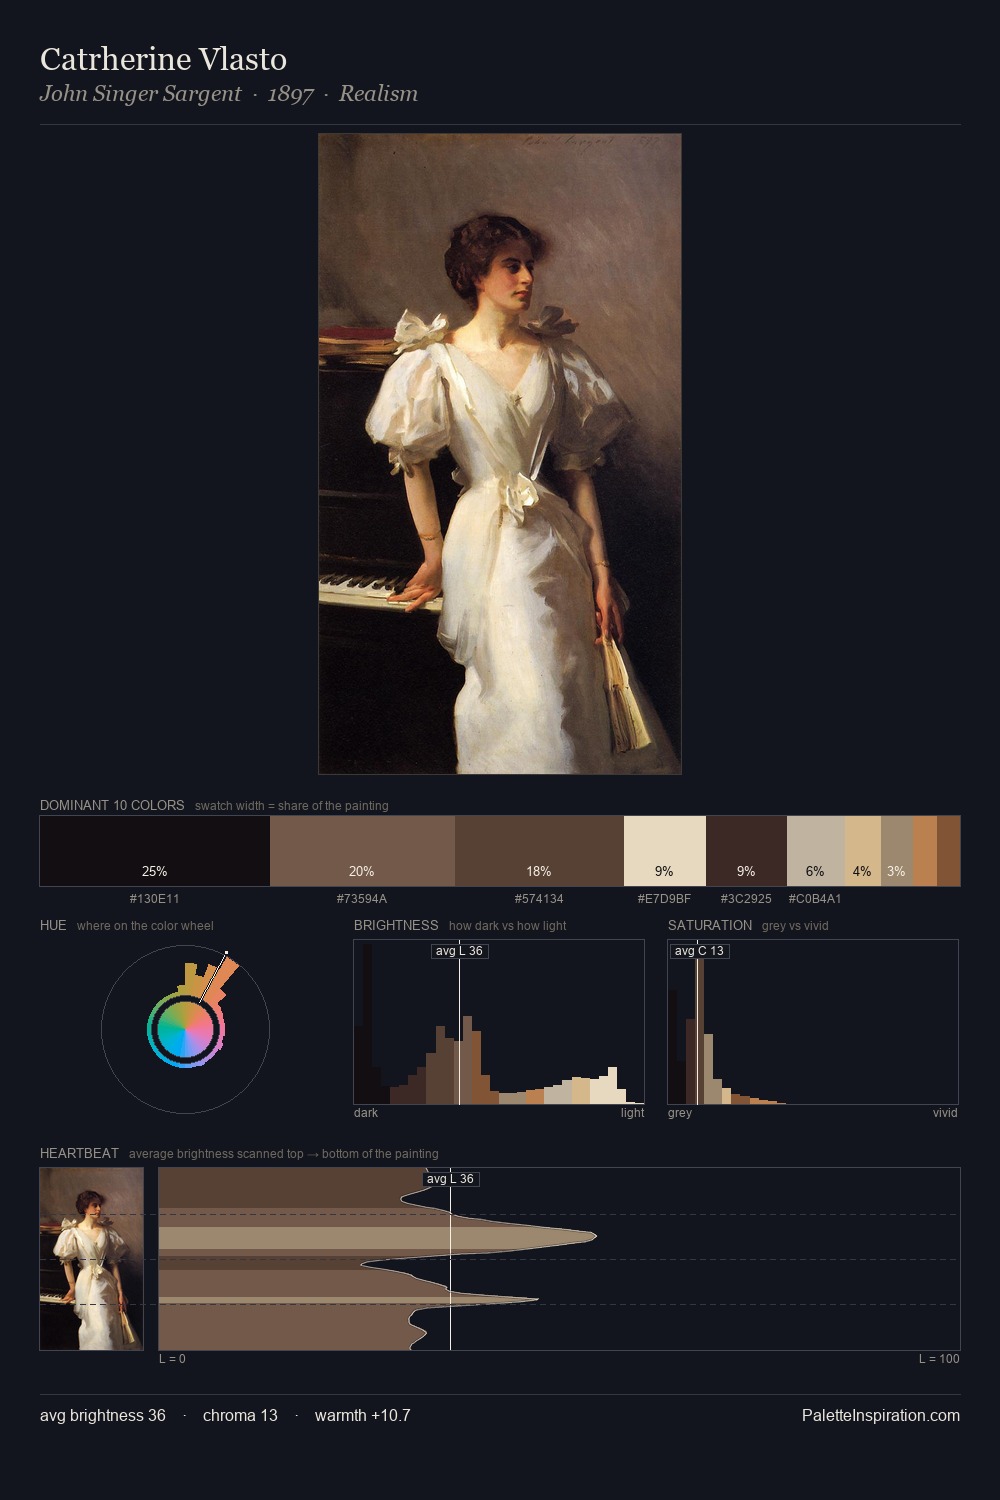Pick the 4% tan swatch

coord(863,851)
